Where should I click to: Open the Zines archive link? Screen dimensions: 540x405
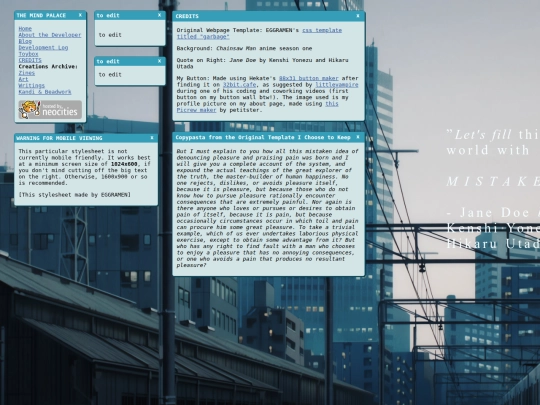coord(27,73)
